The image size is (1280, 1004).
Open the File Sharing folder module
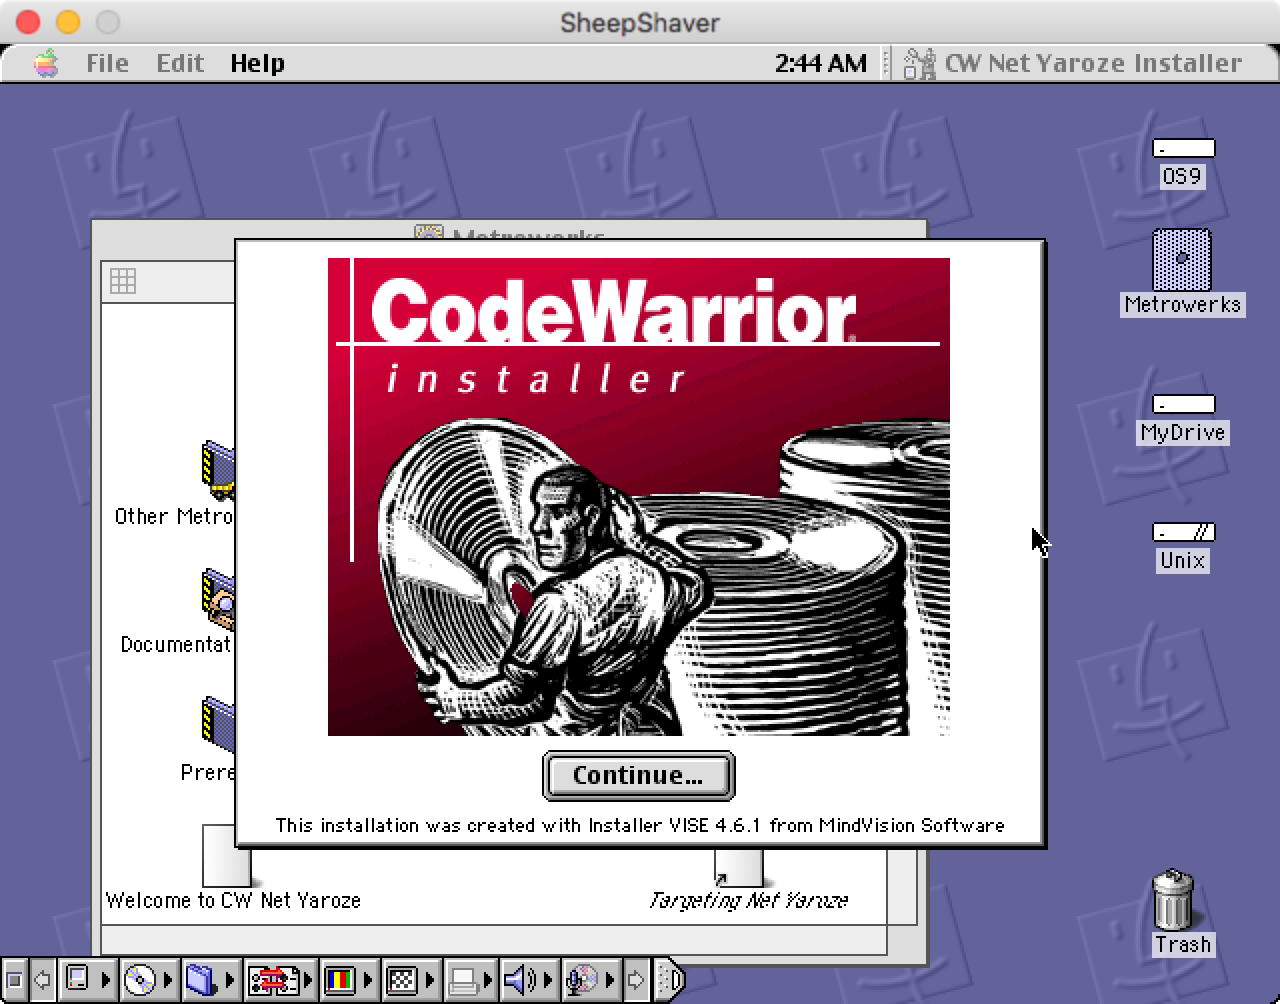point(212,980)
